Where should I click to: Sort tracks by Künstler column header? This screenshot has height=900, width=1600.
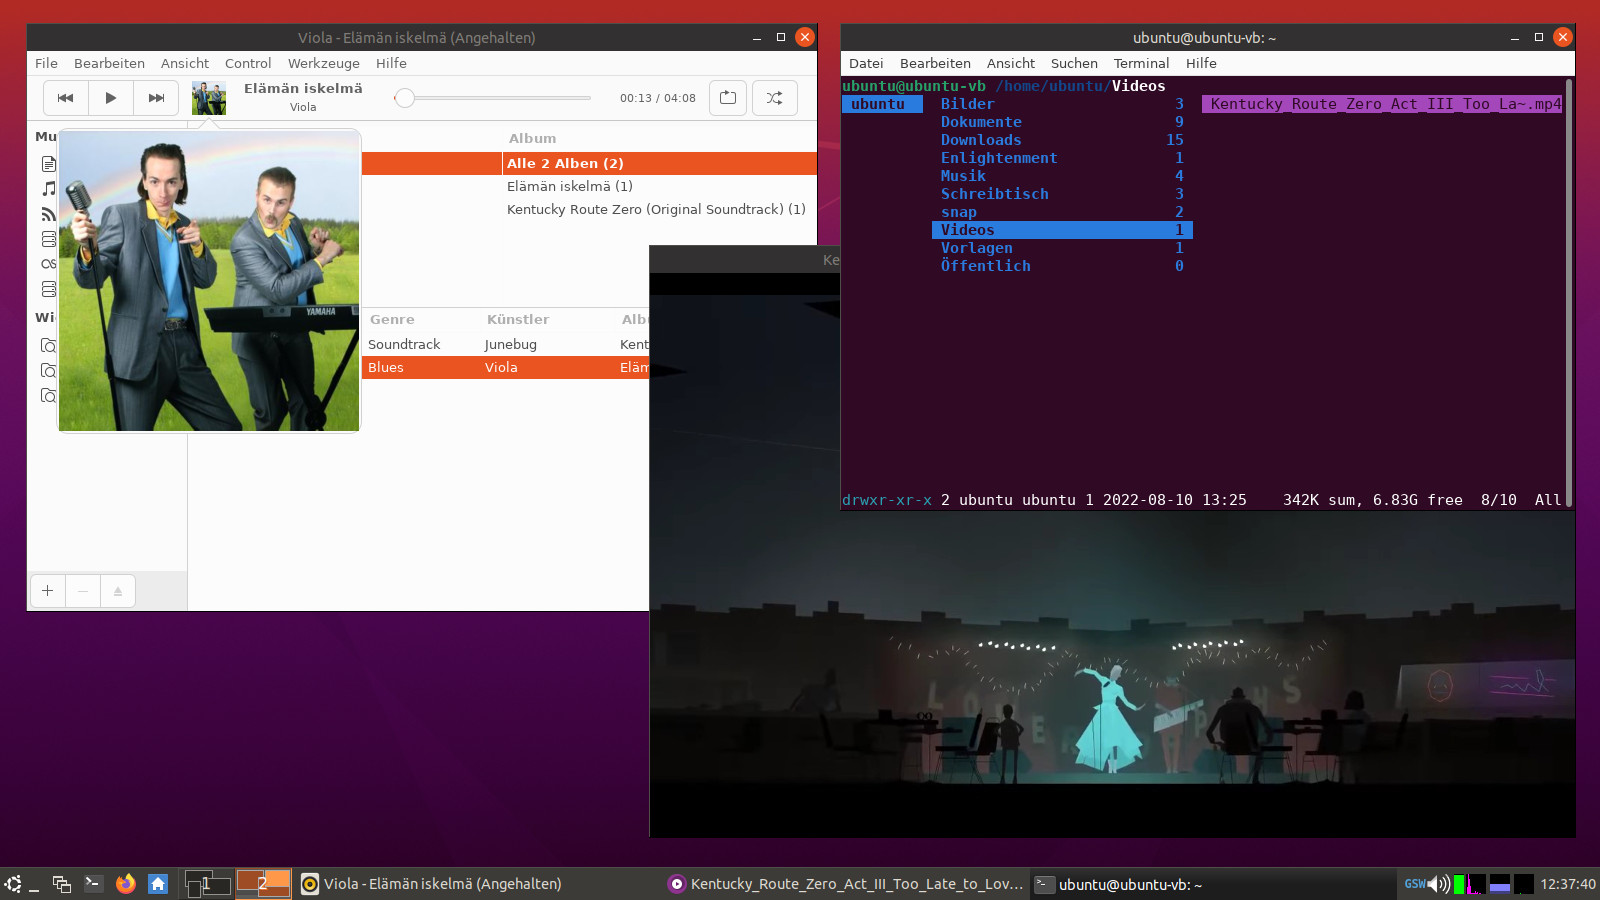click(518, 319)
